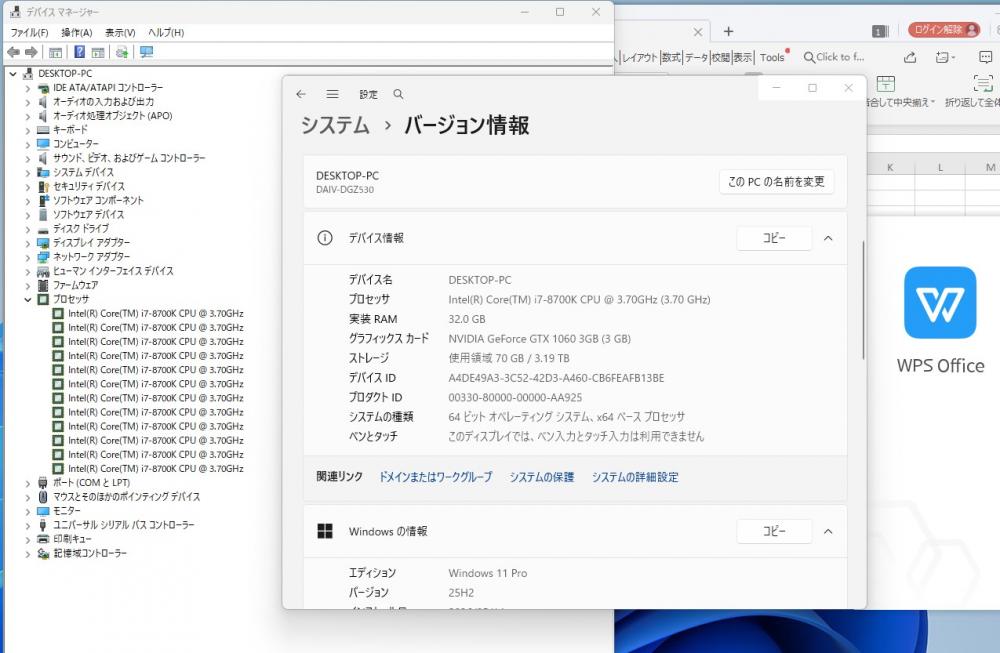Click the keyboard device icon in tree
The image size is (1000, 653).
click(43, 129)
